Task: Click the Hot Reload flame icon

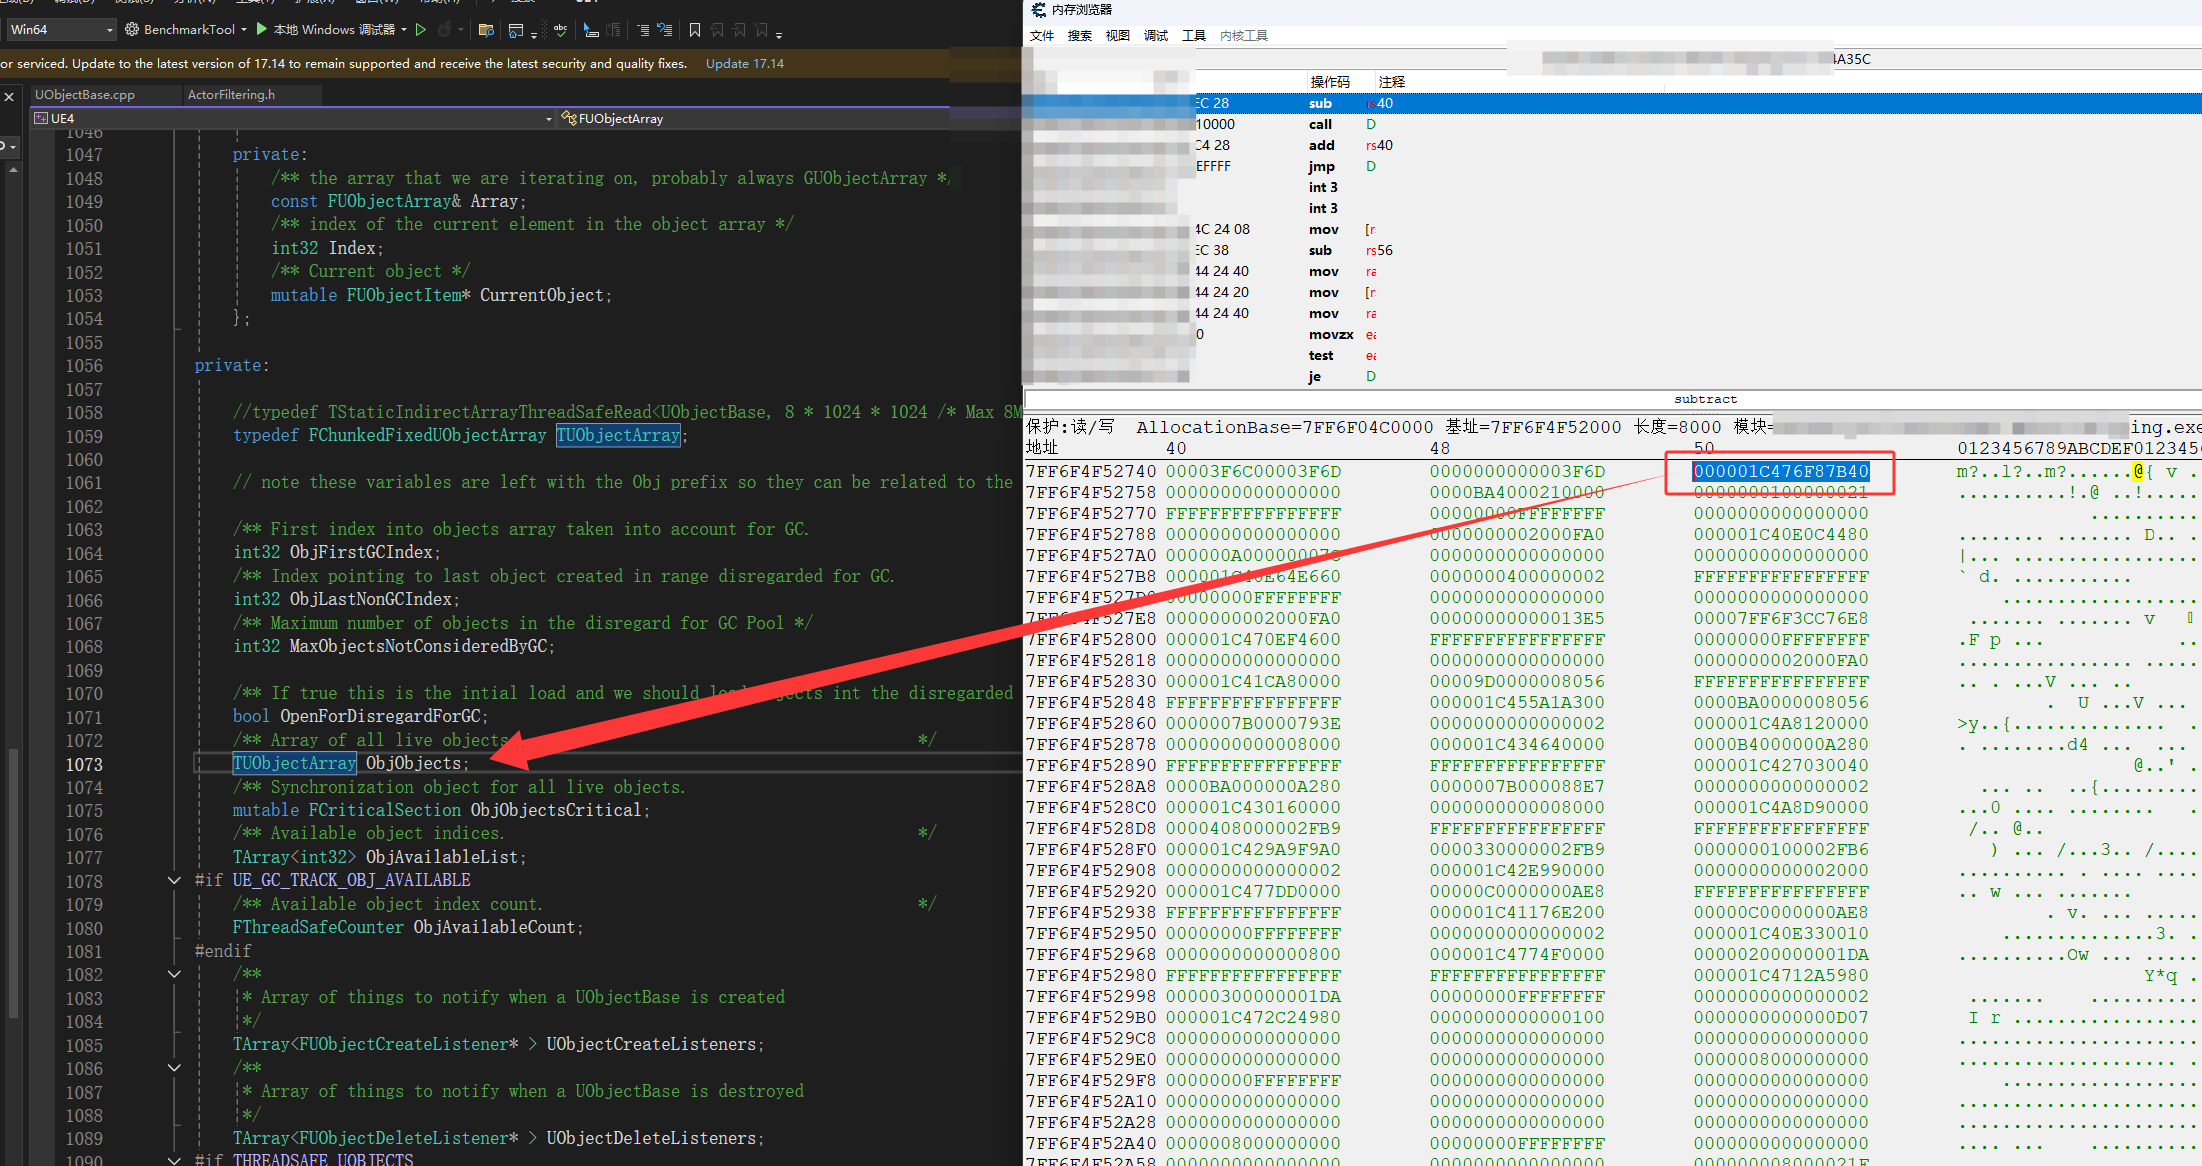Action: [x=445, y=30]
